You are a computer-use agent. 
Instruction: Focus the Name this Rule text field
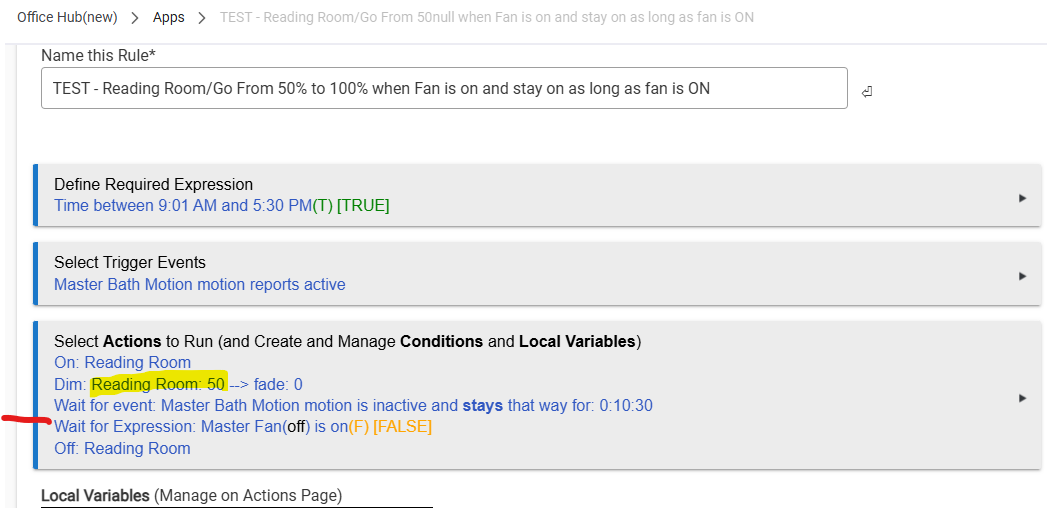point(444,89)
